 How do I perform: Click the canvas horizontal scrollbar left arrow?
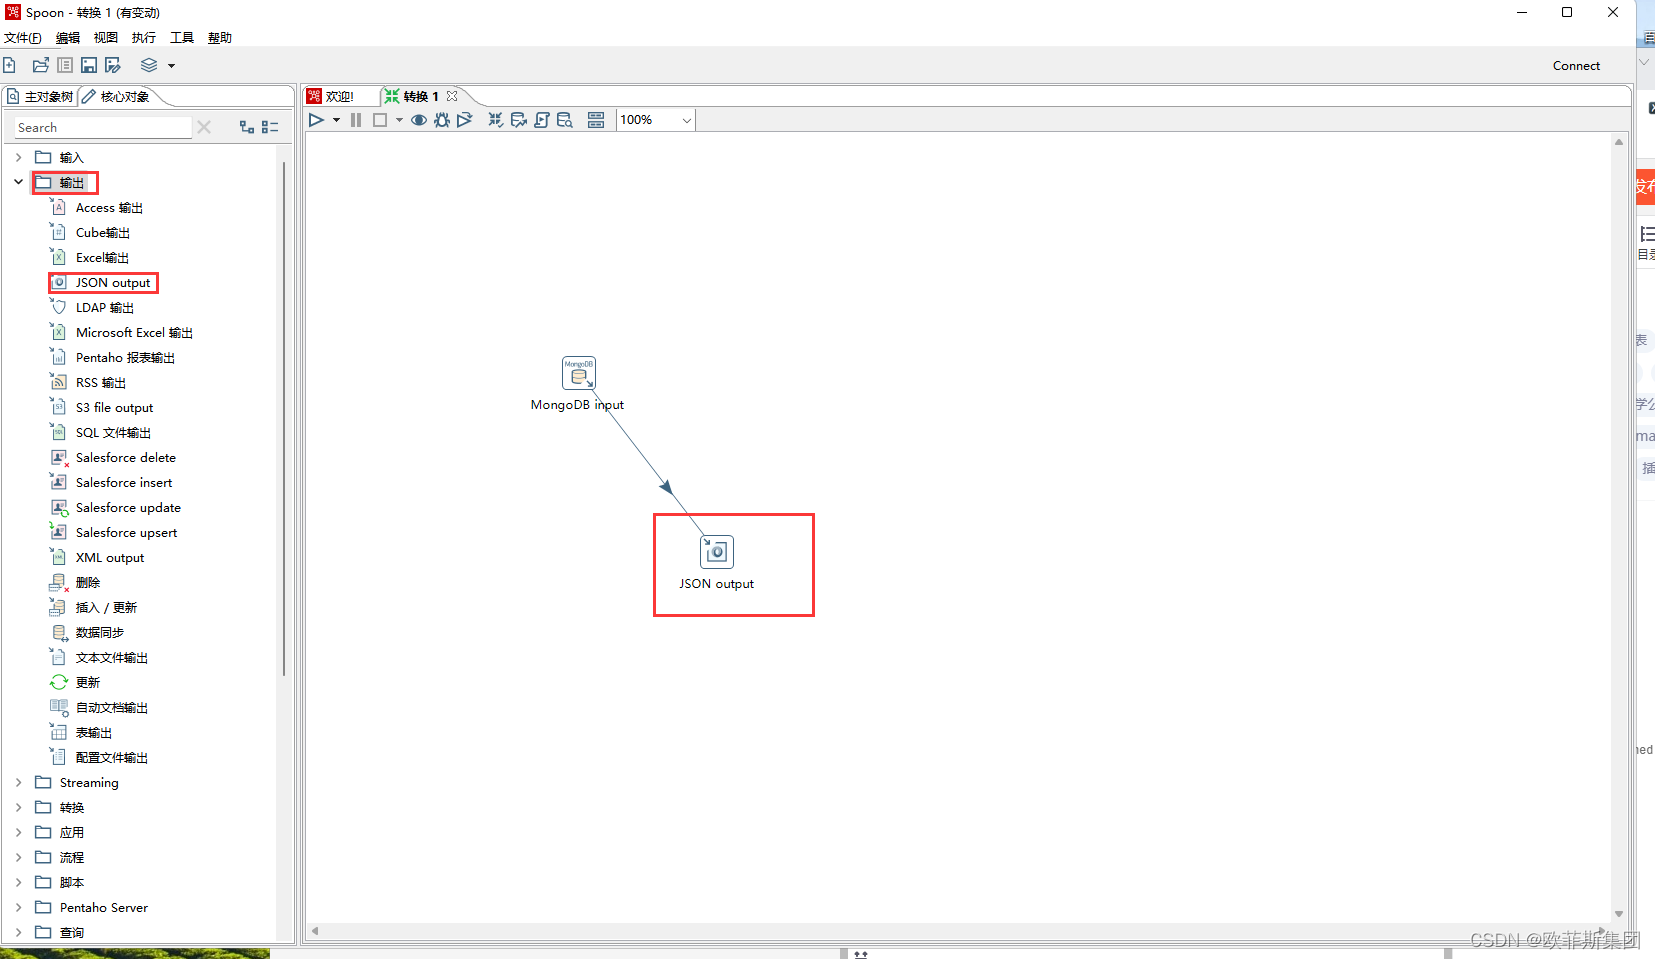[x=315, y=931]
